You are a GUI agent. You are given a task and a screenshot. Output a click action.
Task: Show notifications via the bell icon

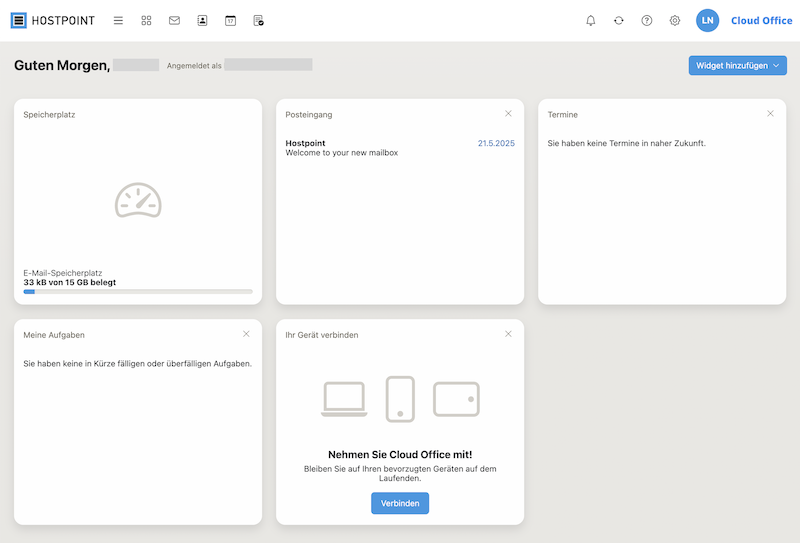coord(591,20)
